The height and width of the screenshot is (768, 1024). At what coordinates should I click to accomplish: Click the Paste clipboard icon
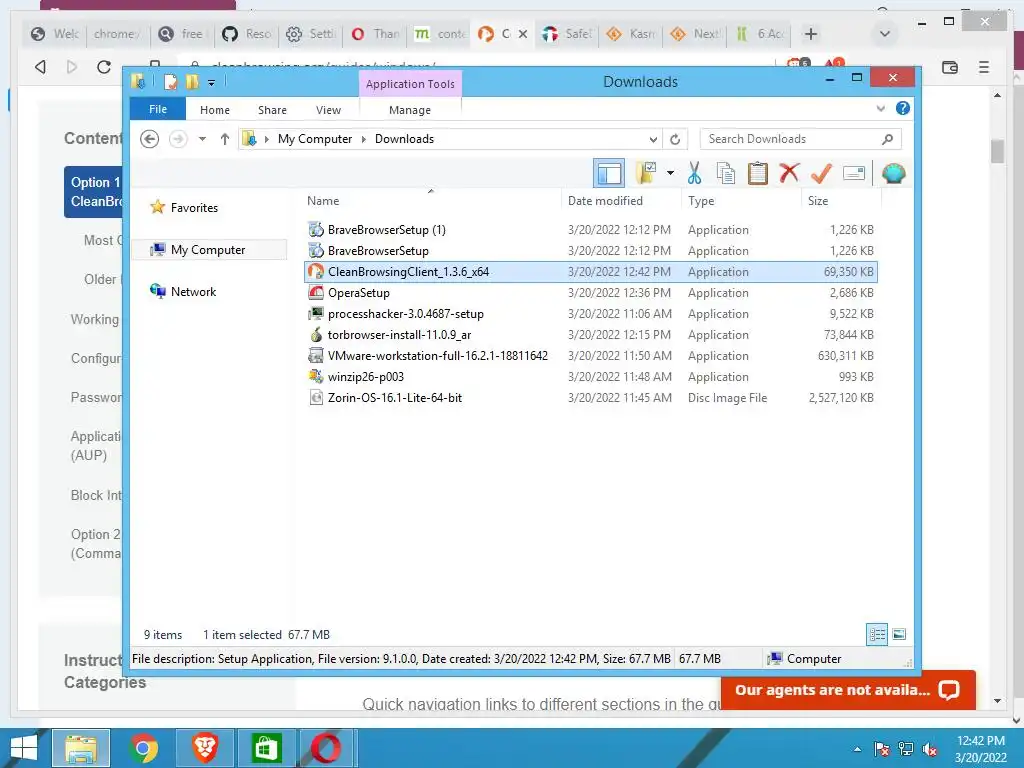(757, 174)
